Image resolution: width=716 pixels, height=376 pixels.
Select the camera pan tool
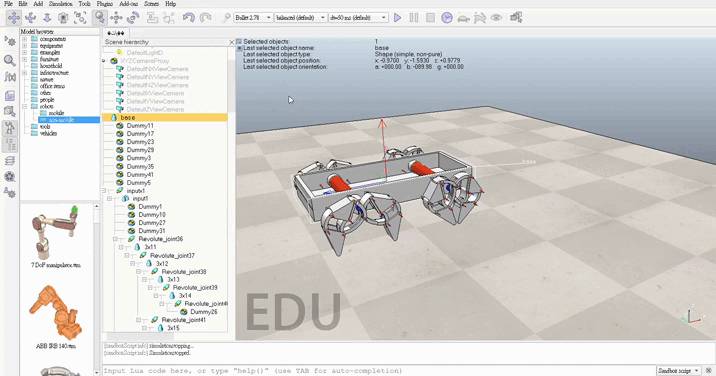pos(14,18)
